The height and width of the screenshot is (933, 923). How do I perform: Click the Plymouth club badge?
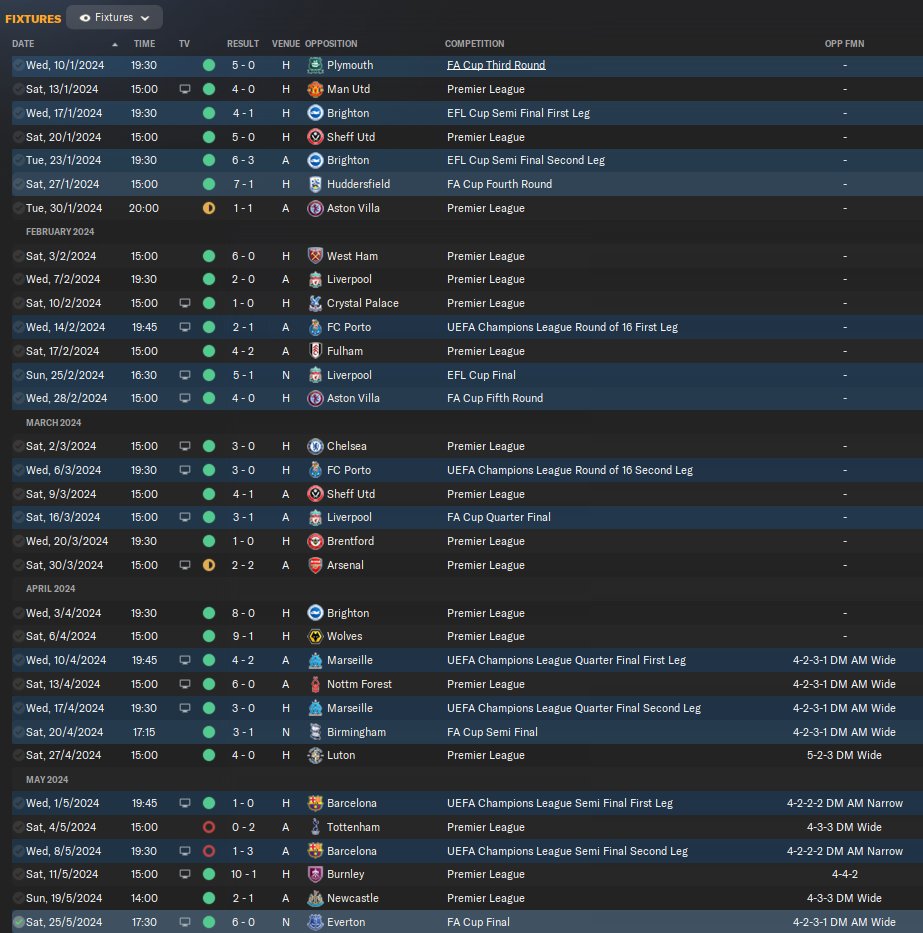(315, 65)
